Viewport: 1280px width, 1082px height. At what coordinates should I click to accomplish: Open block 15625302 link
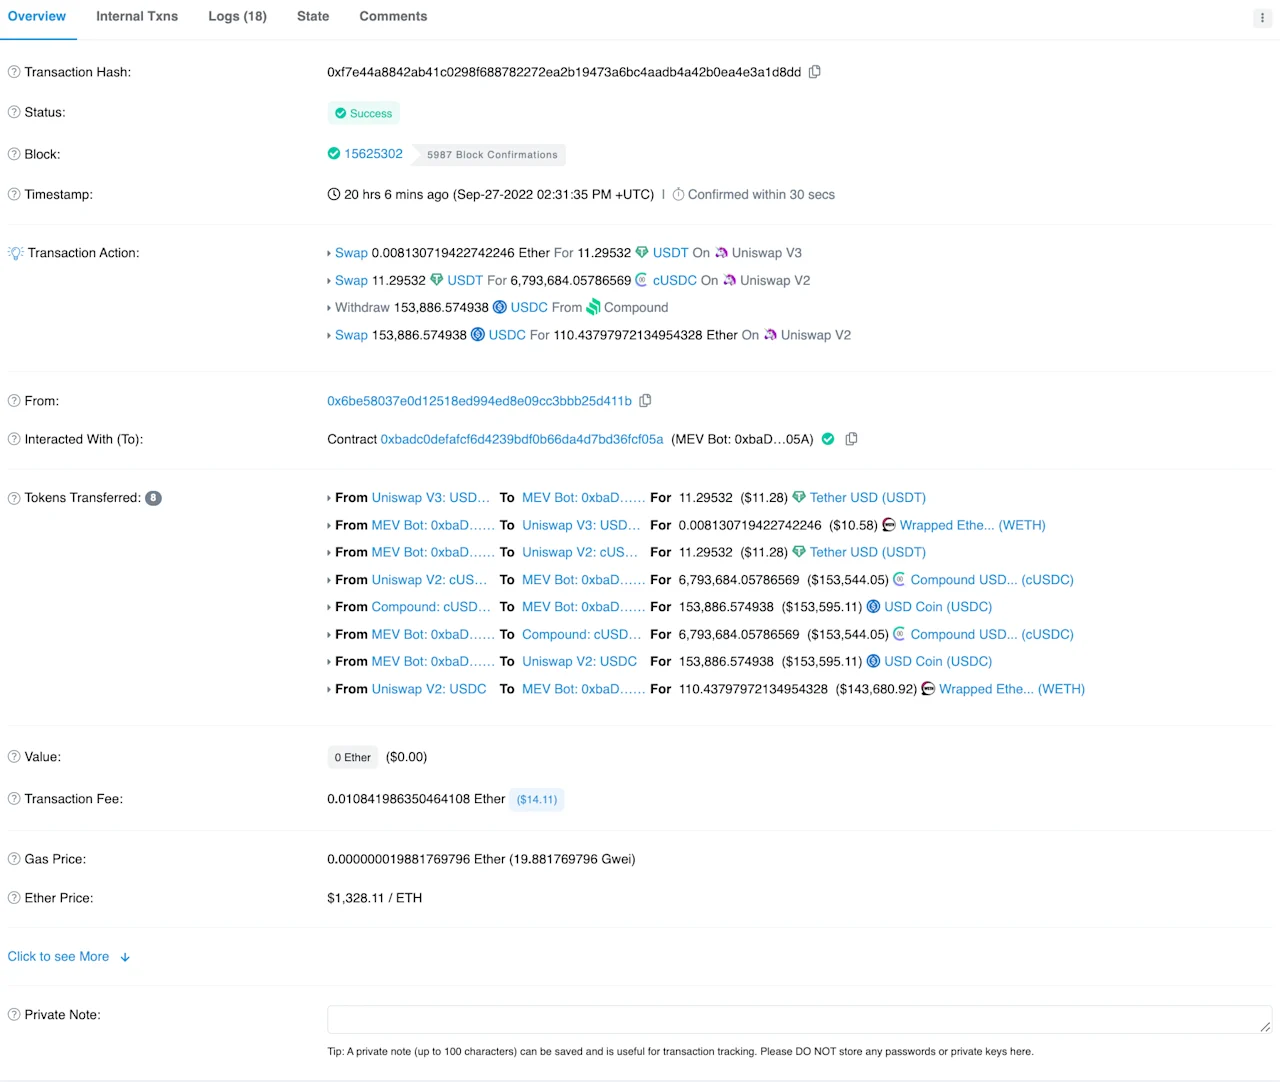(x=373, y=154)
